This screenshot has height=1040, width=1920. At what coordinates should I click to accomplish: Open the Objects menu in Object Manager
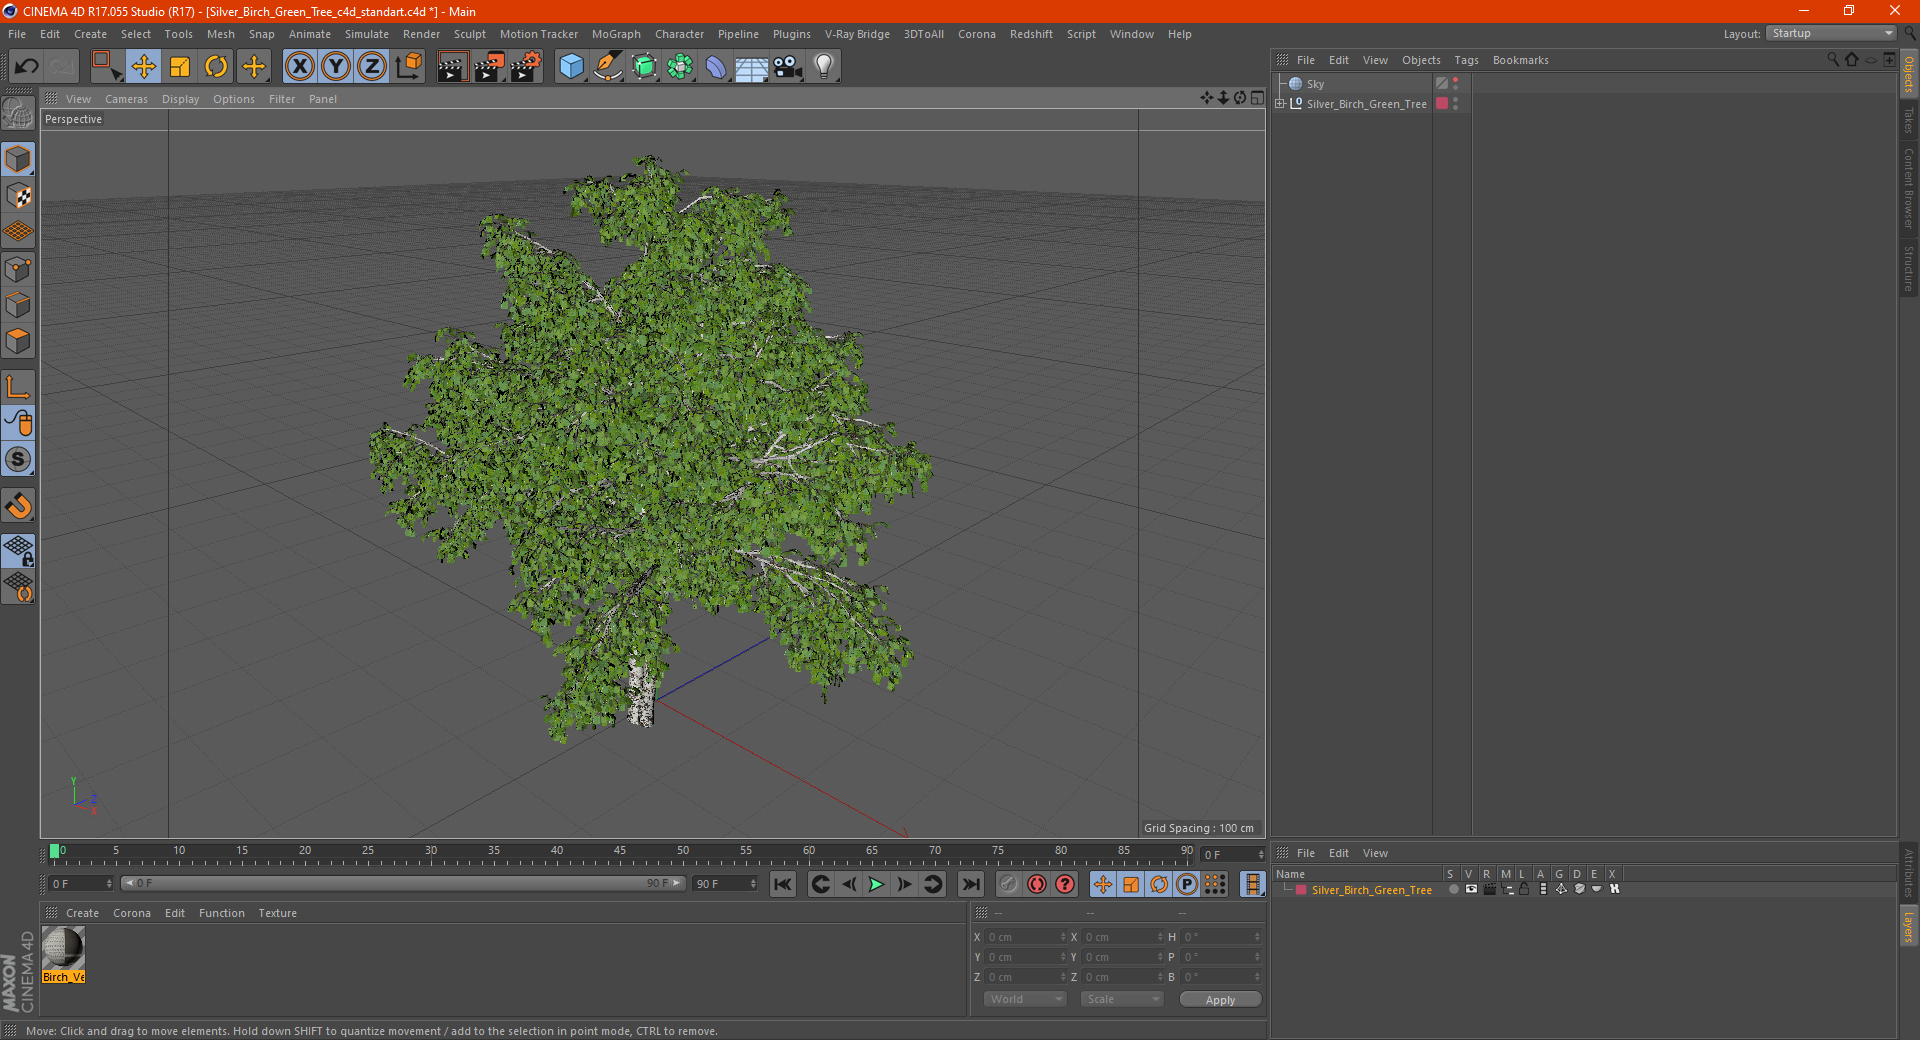[x=1421, y=60]
